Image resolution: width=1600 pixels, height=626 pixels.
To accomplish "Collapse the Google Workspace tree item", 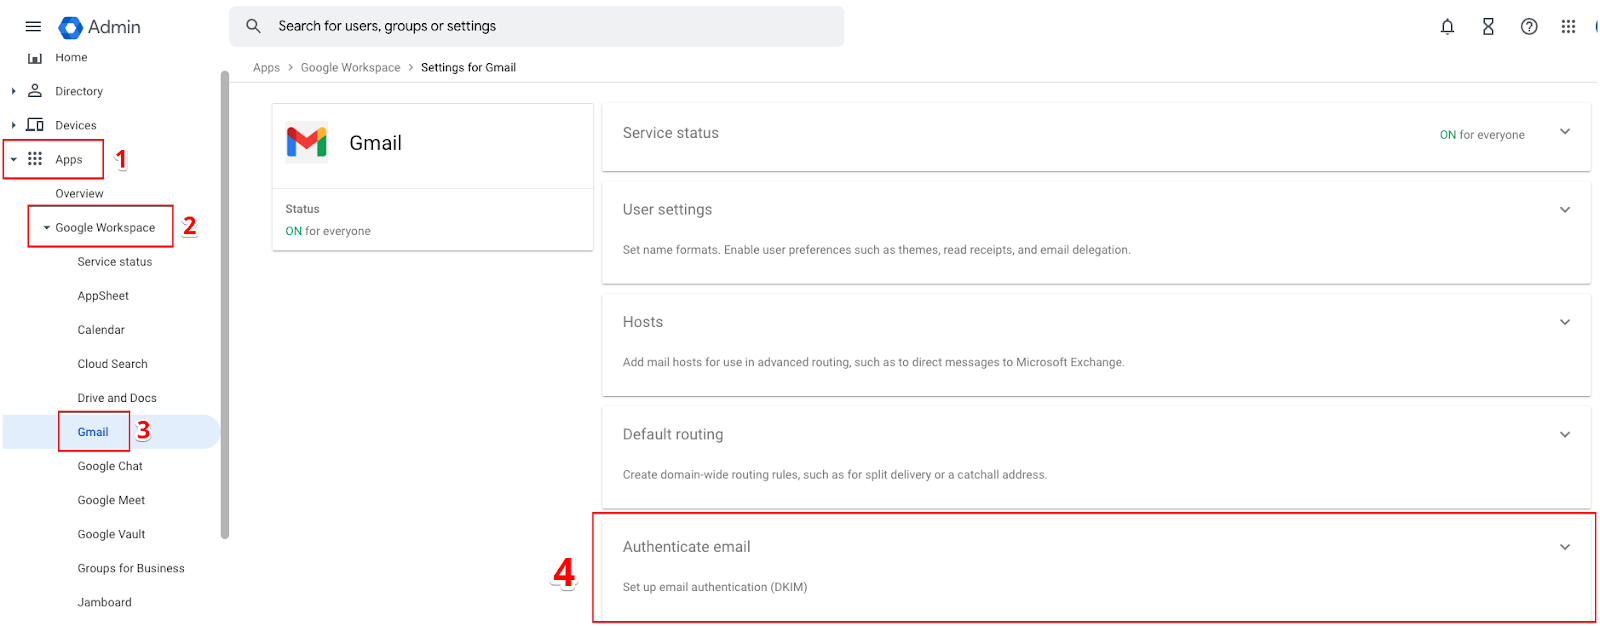I will (x=47, y=228).
